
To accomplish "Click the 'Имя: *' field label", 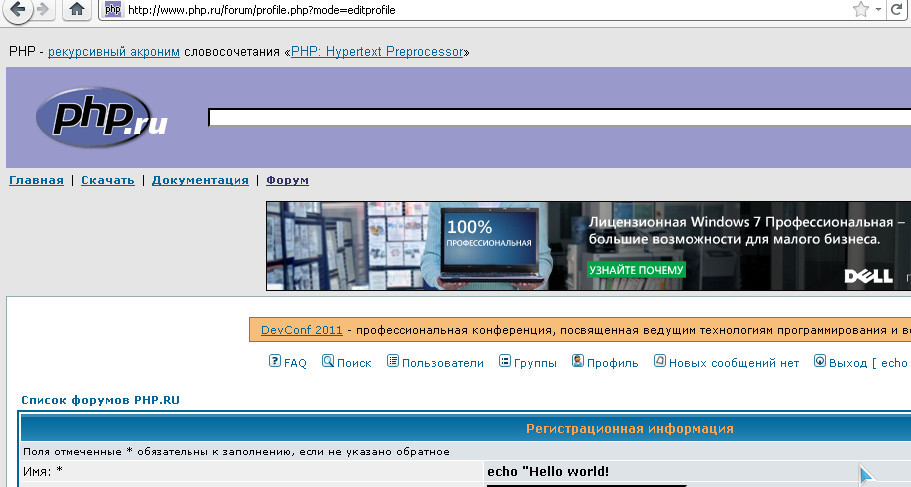I will (42, 471).
